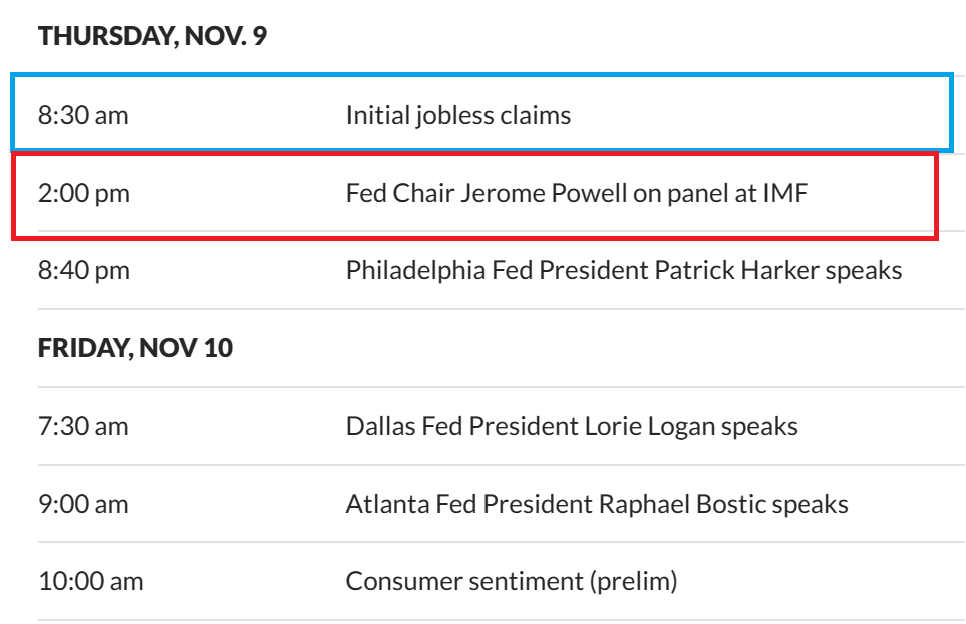
Task: Select the 10:00 am time cell
Action: tap(90, 581)
